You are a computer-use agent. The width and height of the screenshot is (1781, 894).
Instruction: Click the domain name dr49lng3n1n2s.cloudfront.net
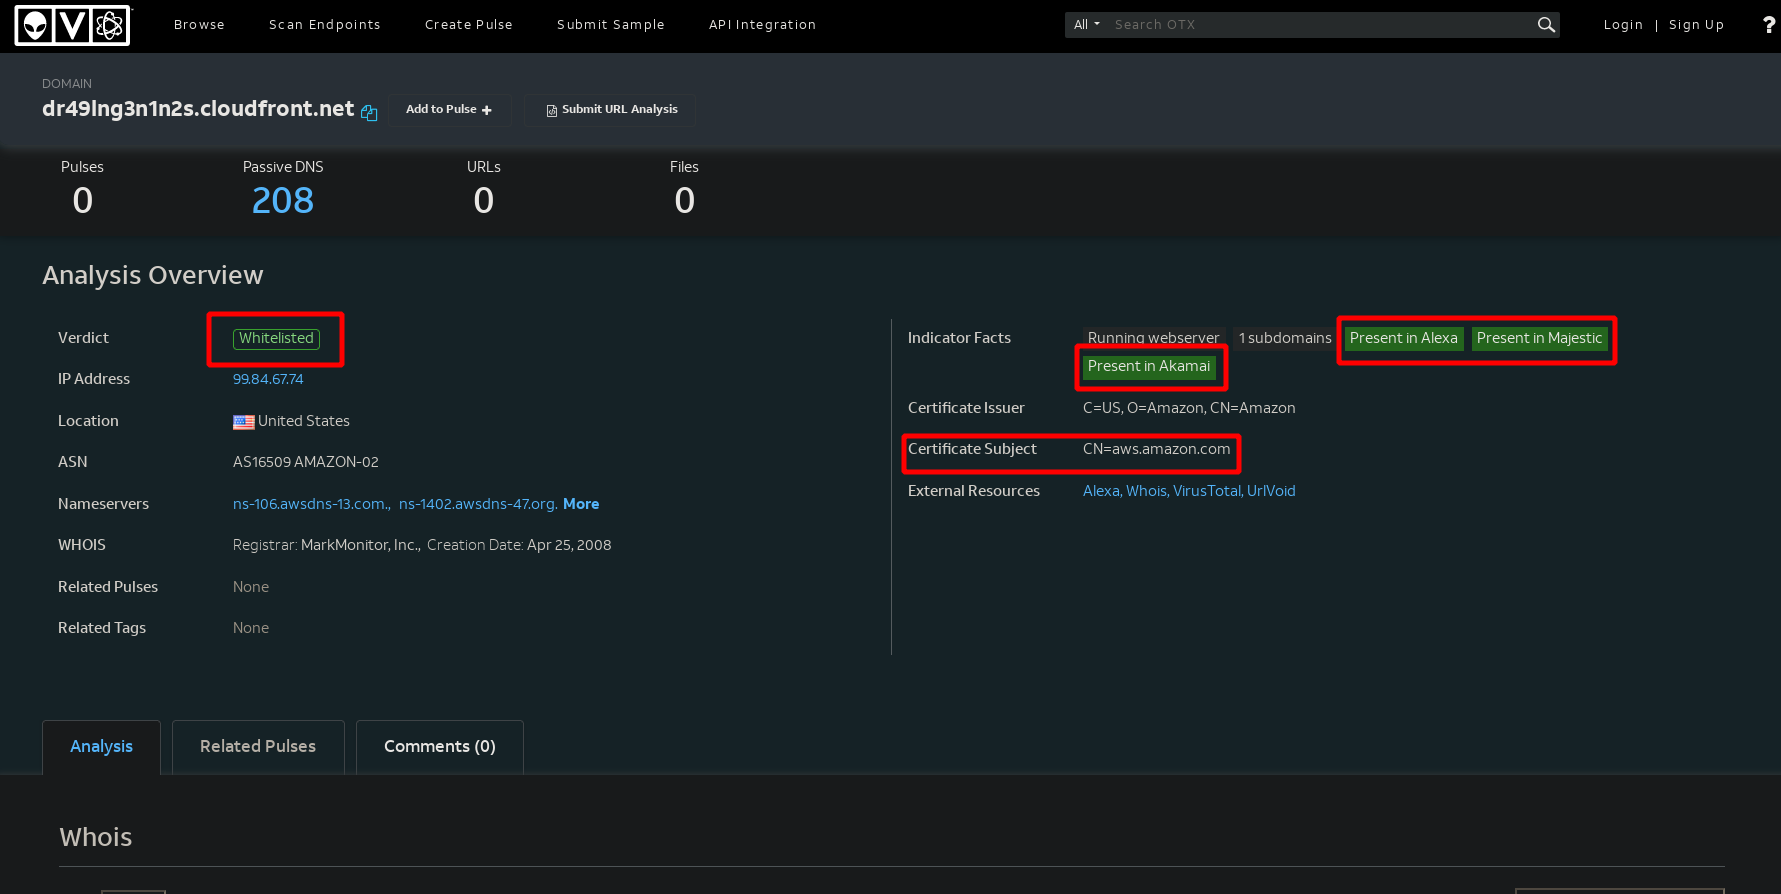click(198, 109)
